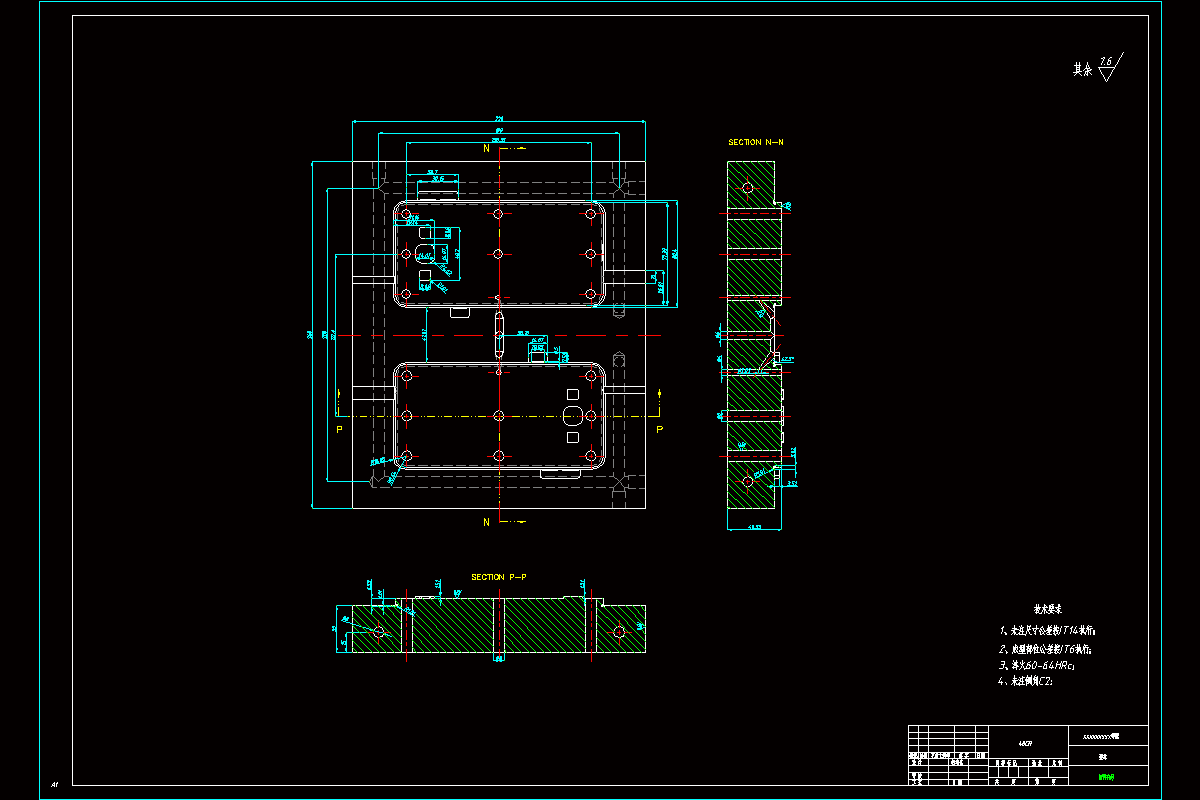
Task: Select note 2 line mentioning IT6
Action: [x=1046, y=649]
